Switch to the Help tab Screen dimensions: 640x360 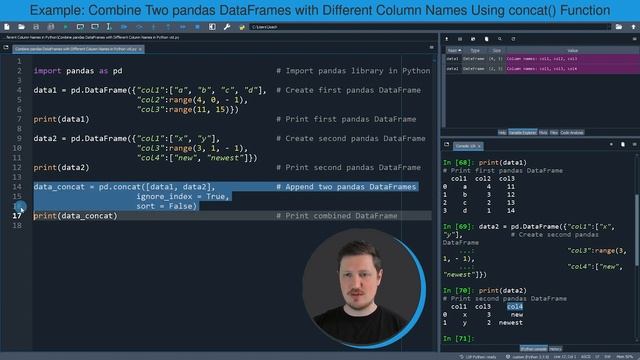pyautogui.click(x=502, y=133)
